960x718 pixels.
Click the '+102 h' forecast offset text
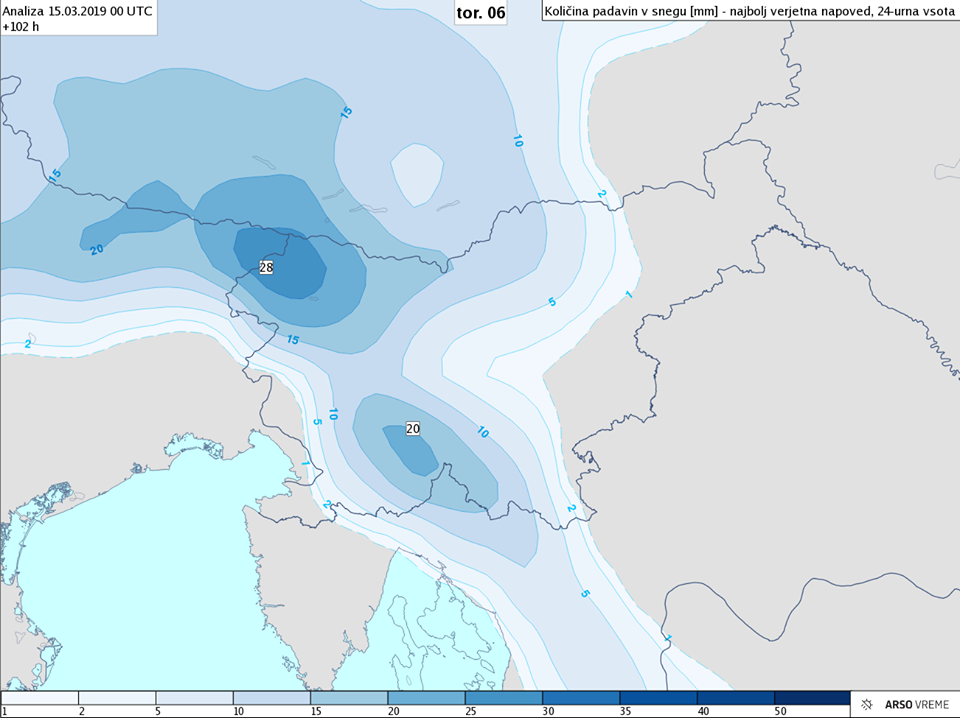click(22, 26)
